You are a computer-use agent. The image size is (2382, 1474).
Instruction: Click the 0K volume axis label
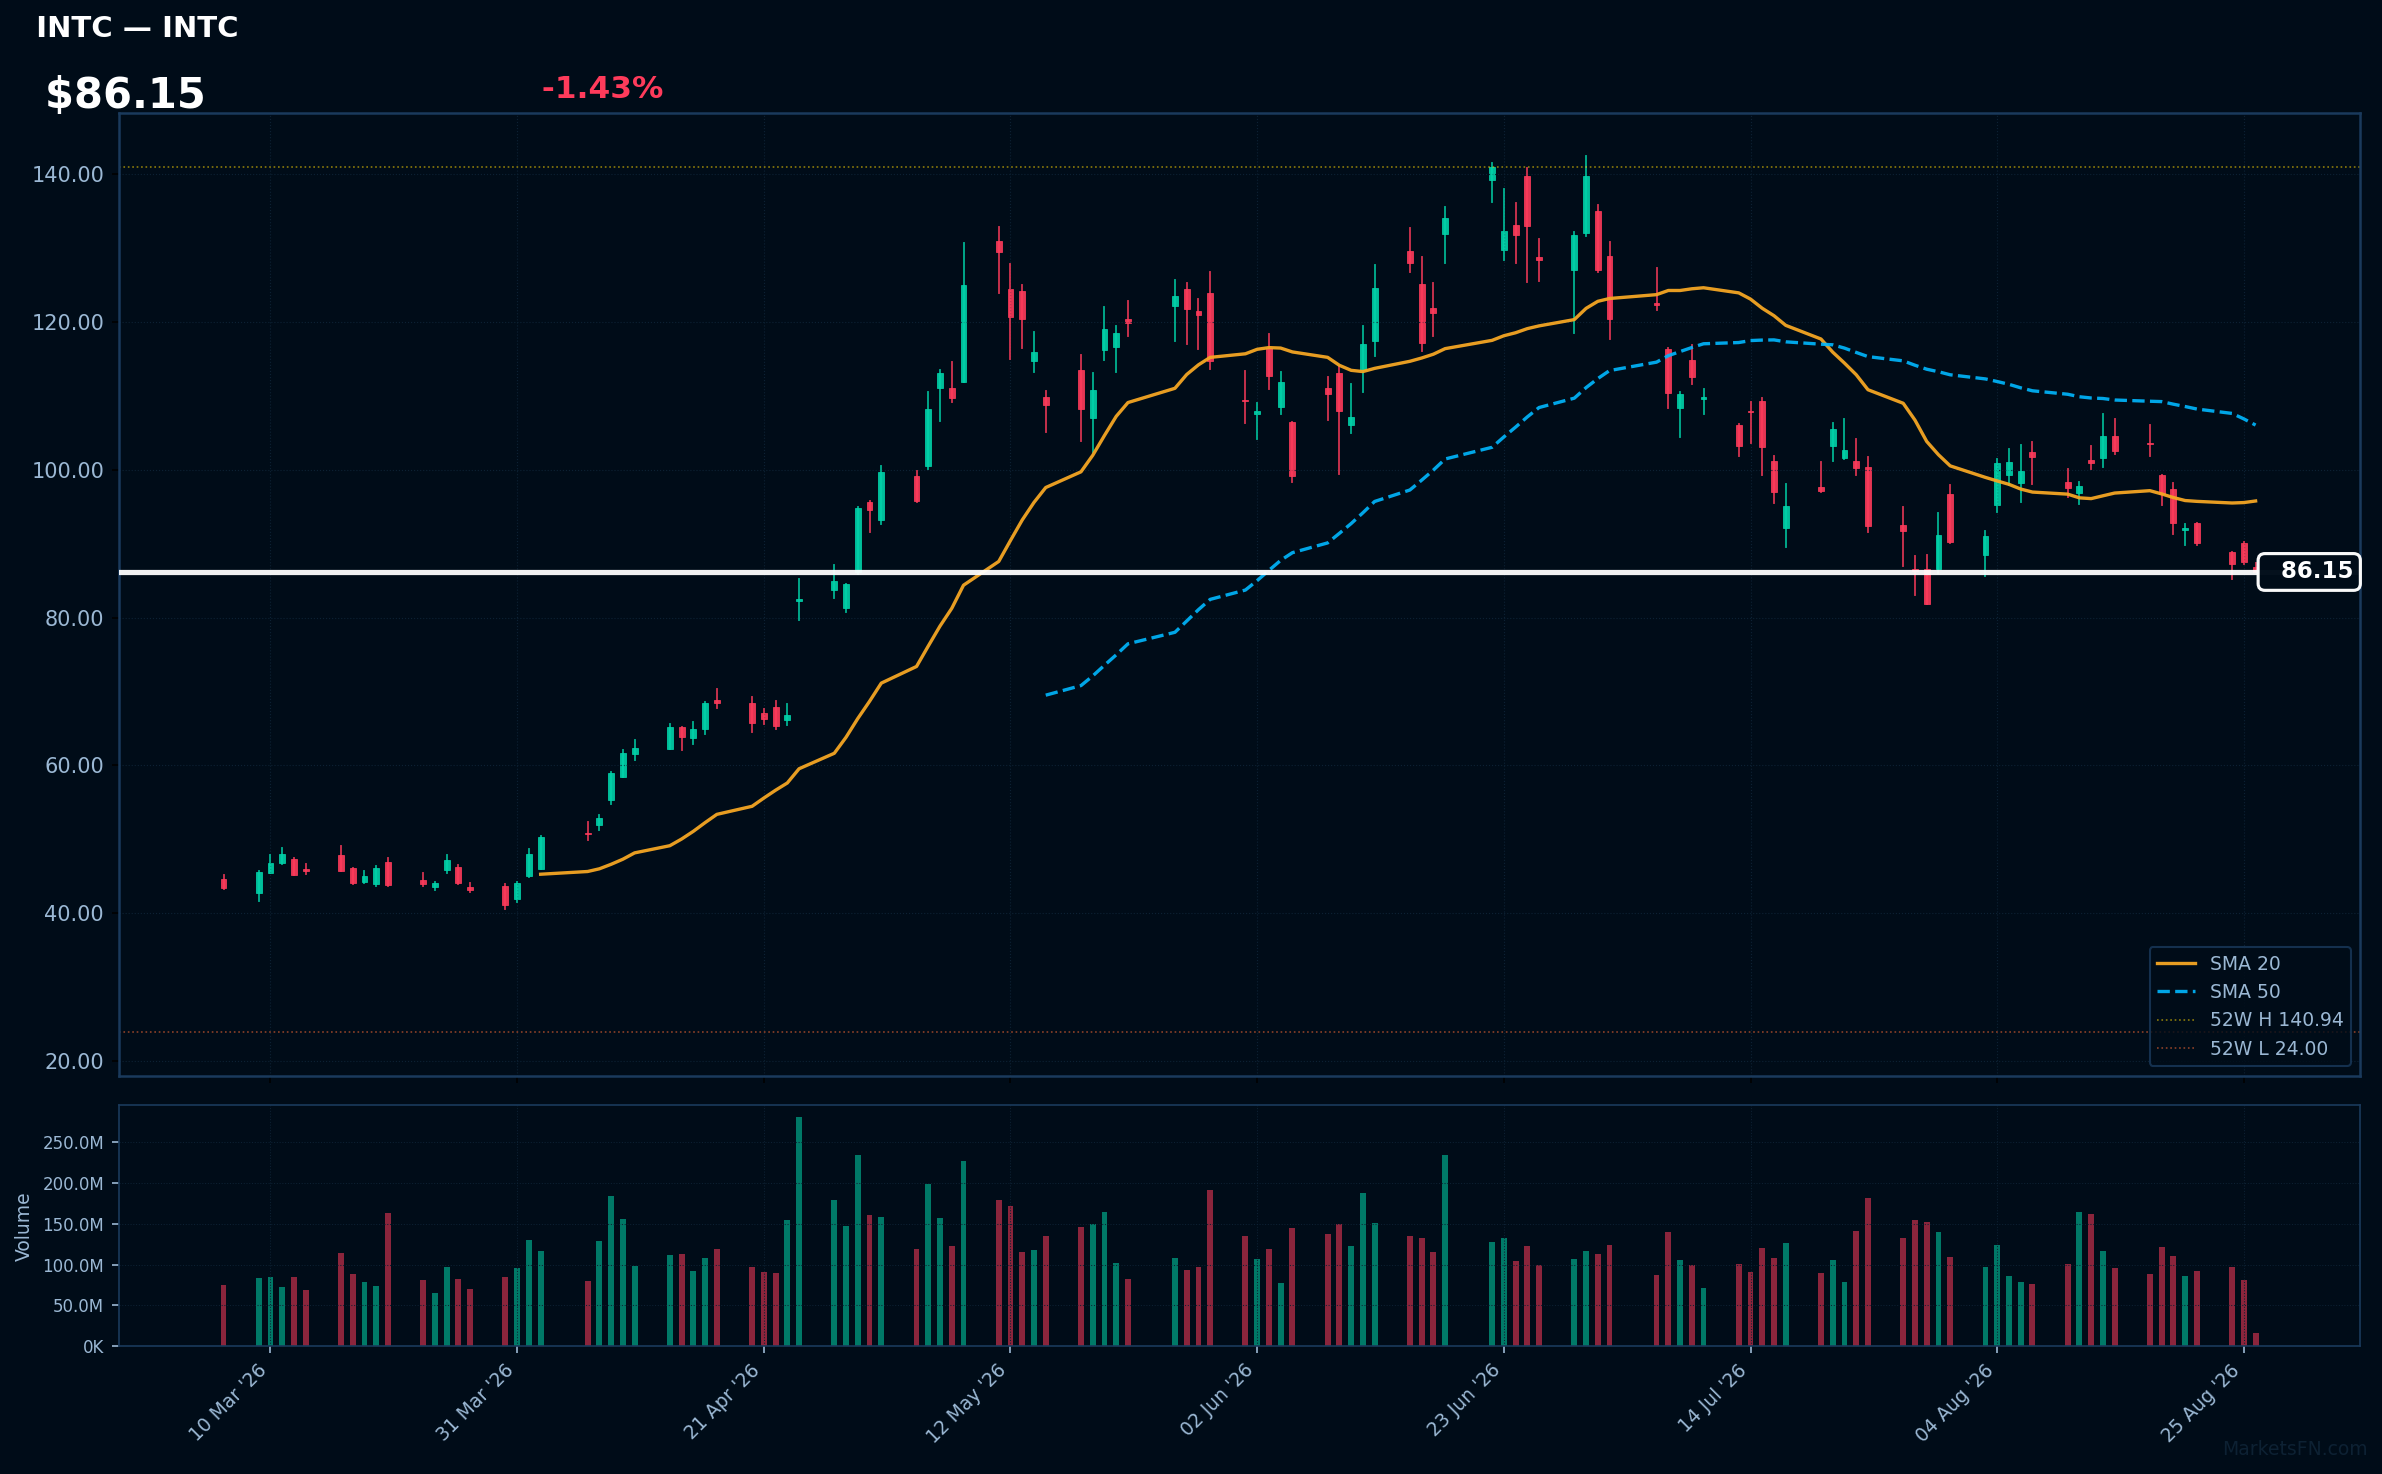click(93, 1347)
